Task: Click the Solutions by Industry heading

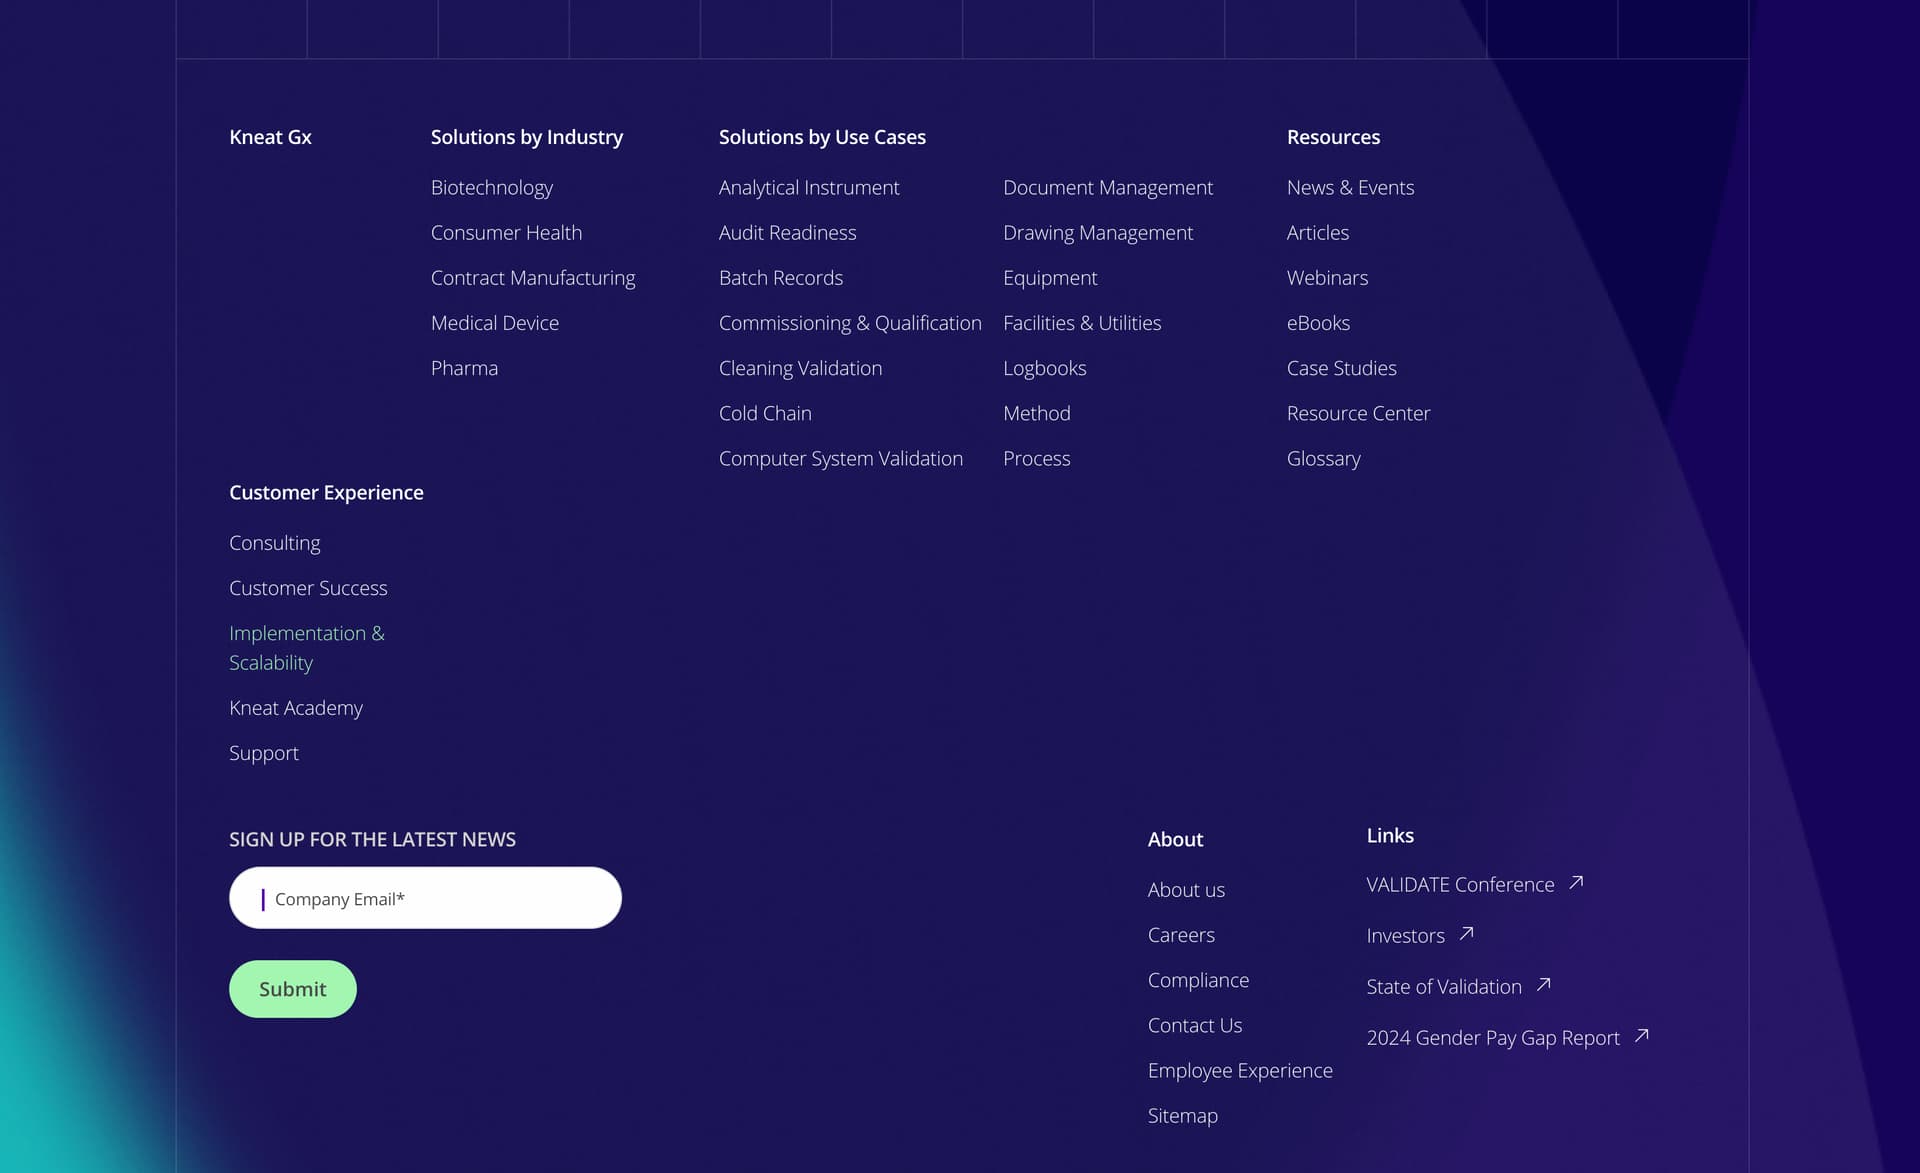Action: click(x=527, y=137)
